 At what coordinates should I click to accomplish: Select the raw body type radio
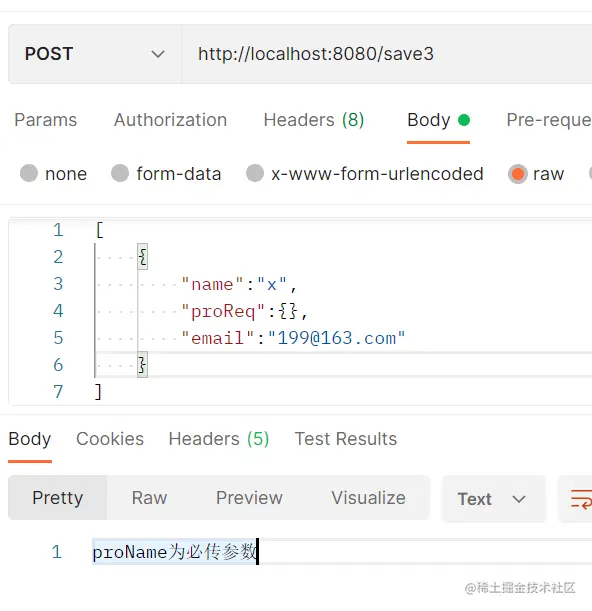(518, 174)
